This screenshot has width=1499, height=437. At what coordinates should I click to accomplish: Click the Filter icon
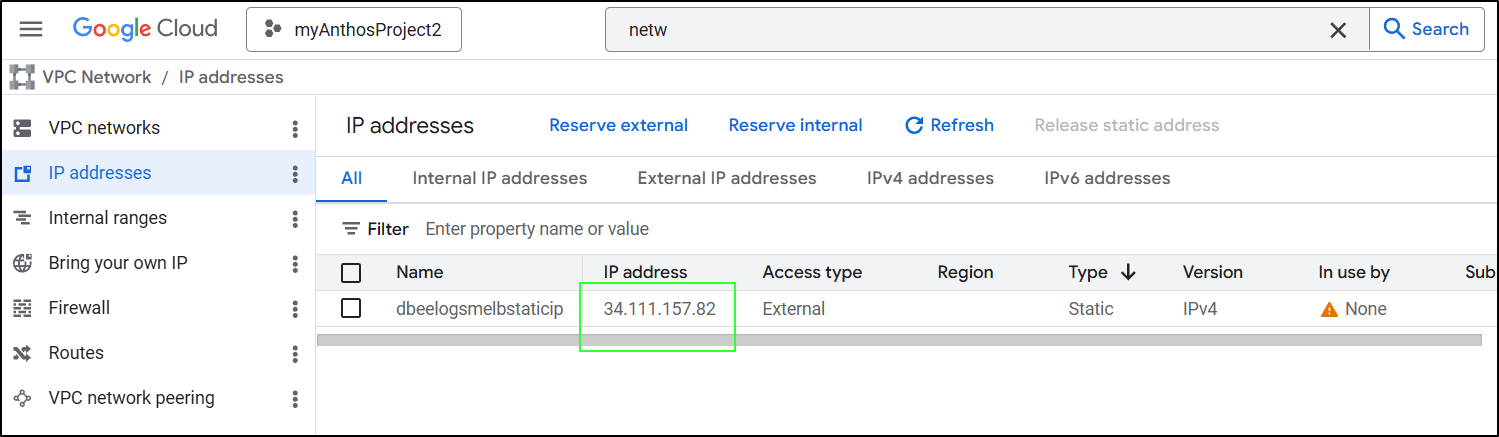351,229
